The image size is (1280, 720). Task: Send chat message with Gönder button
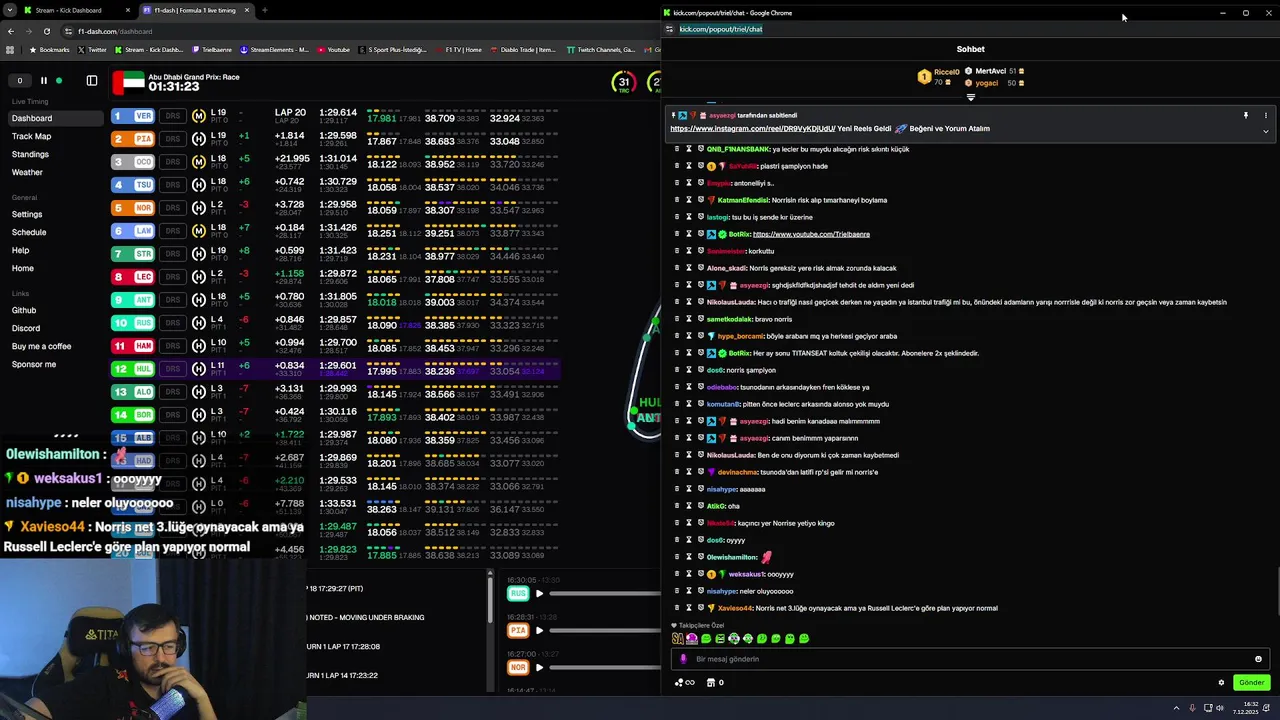tap(1251, 683)
